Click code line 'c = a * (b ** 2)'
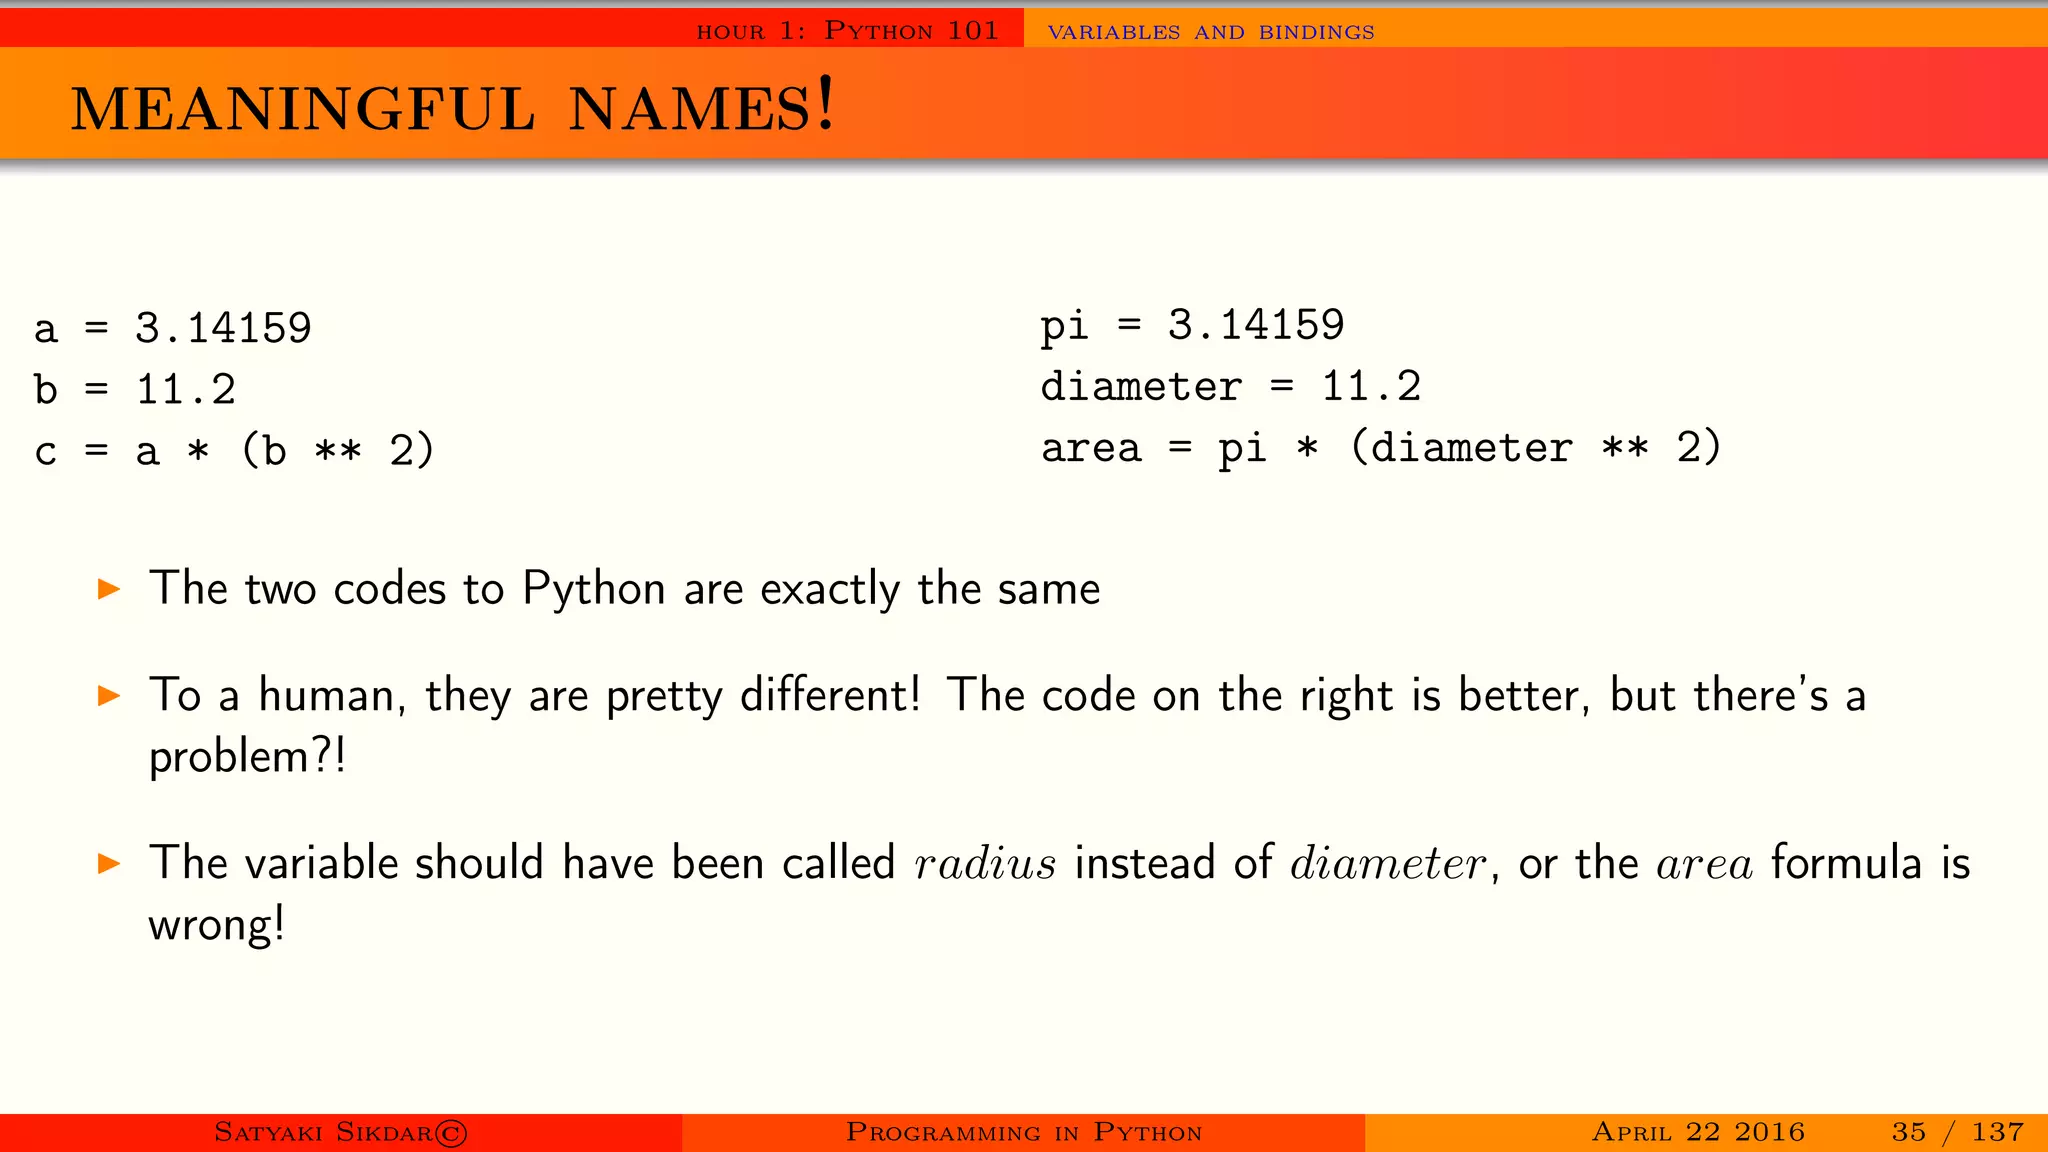The image size is (2048, 1152). [x=234, y=450]
